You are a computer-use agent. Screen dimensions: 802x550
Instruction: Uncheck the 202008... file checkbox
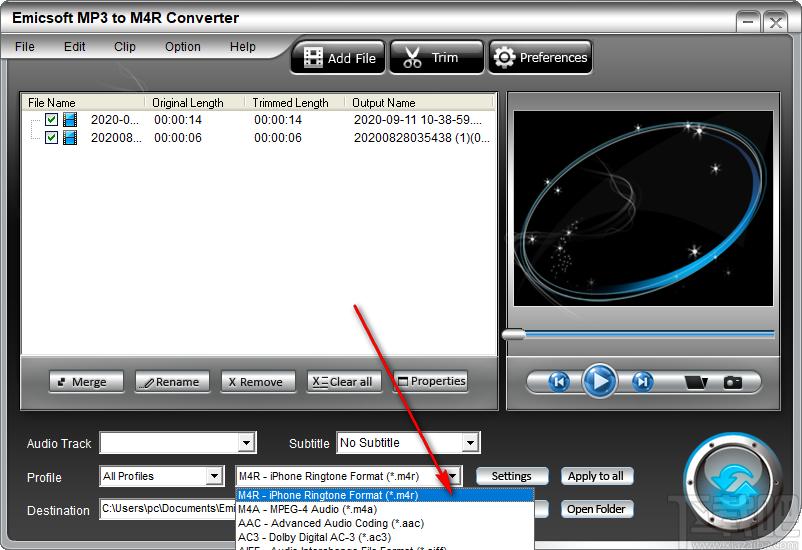click(x=51, y=138)
